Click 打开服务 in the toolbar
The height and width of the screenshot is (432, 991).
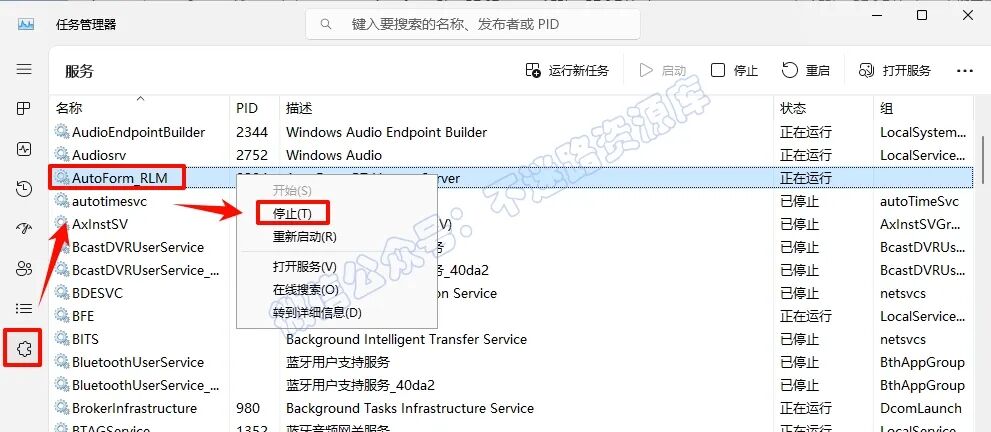[x=894, y=71]
